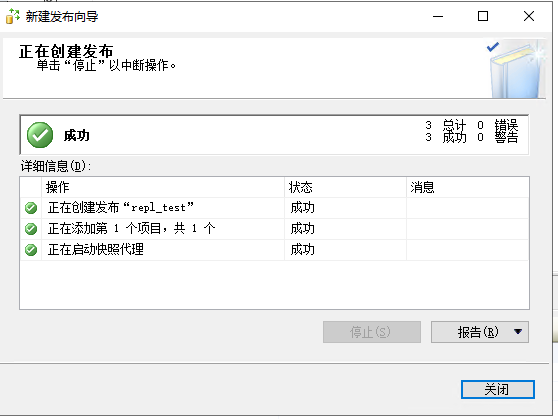
Task: Minimize the 新建发布向导 window
Action: 438,16
